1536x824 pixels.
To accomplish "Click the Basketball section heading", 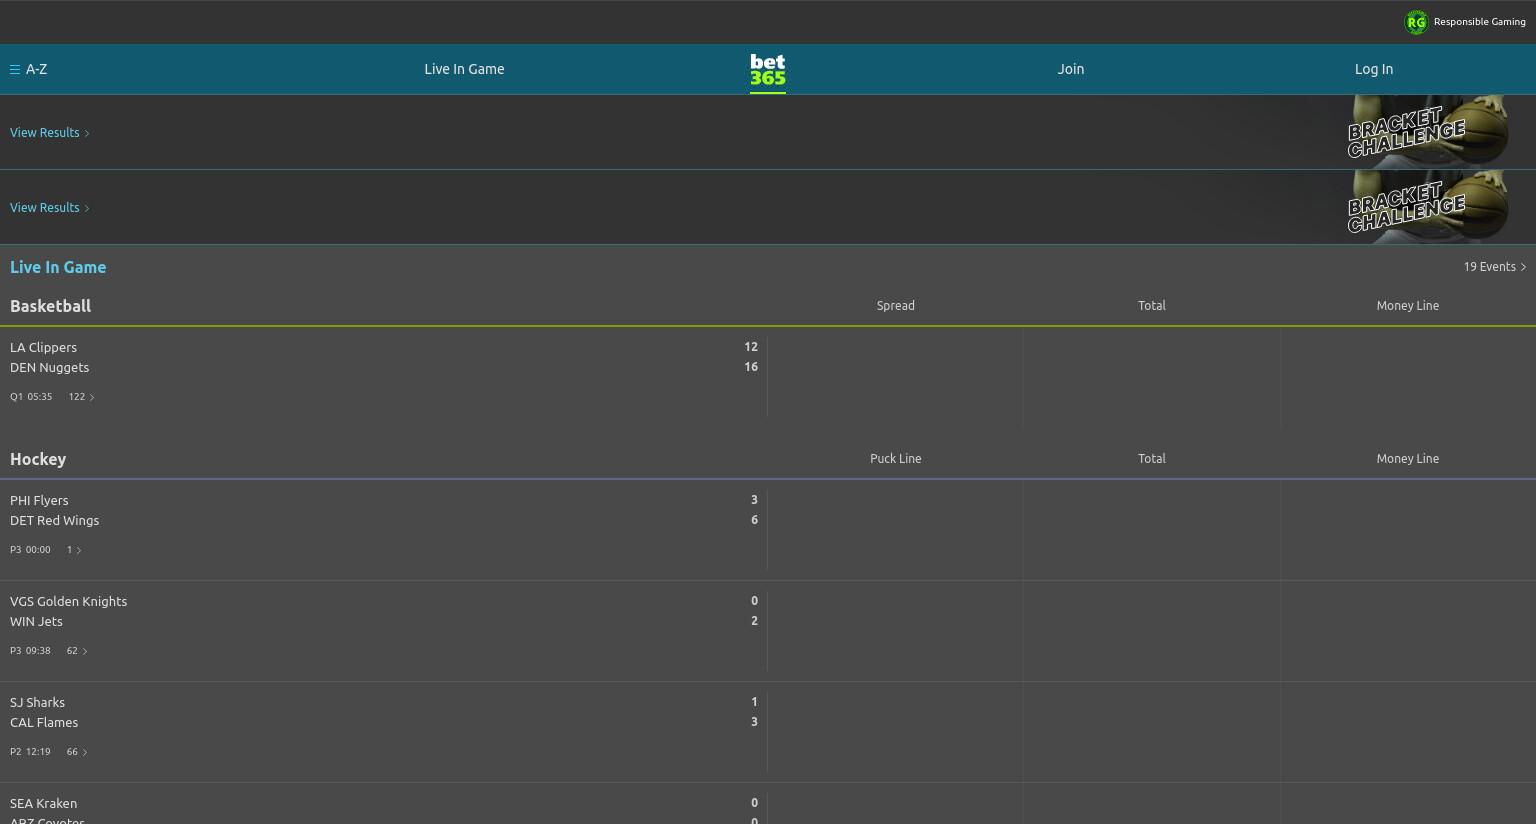I will (50, 306).
